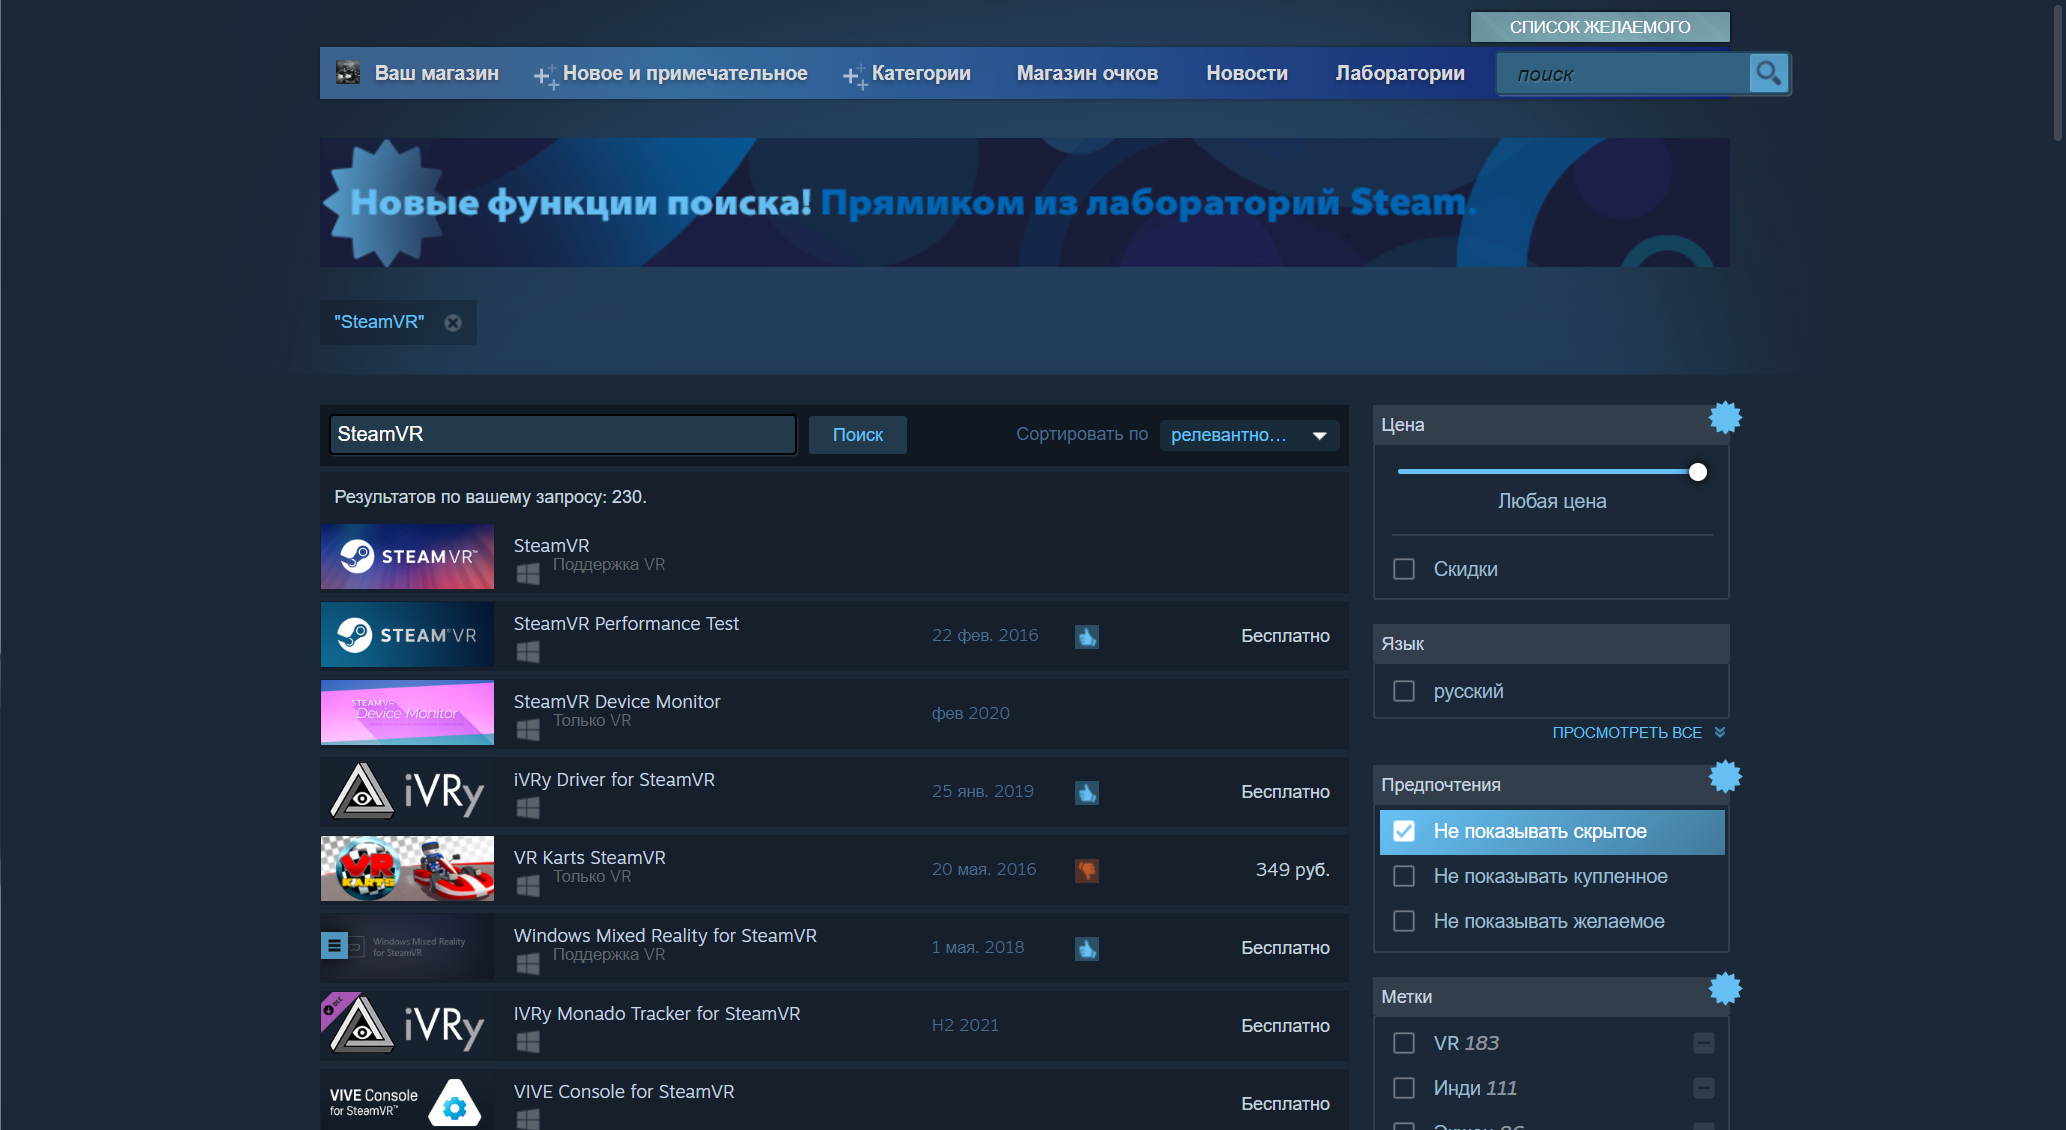Viewport: 2066px width, 1130px height.
Task: Click the magnifying glass search icon
Action: click(1768, 73)
